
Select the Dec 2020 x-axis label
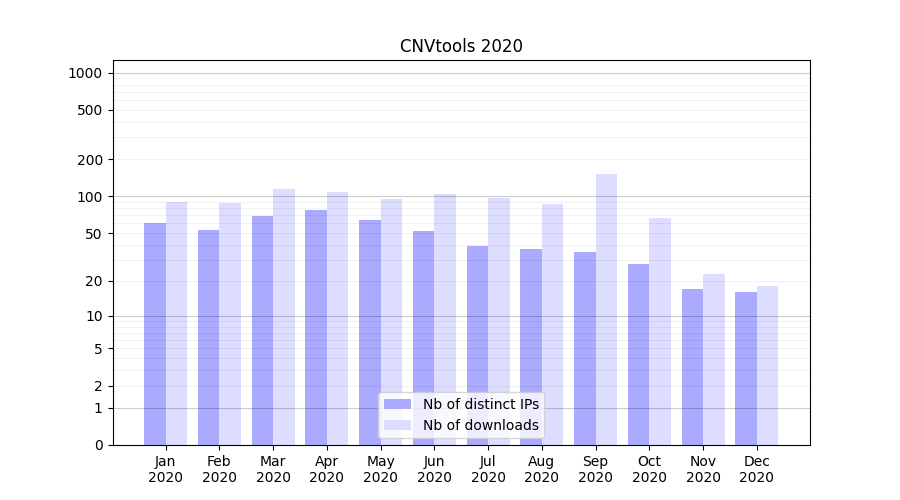(x=757, y=469)
